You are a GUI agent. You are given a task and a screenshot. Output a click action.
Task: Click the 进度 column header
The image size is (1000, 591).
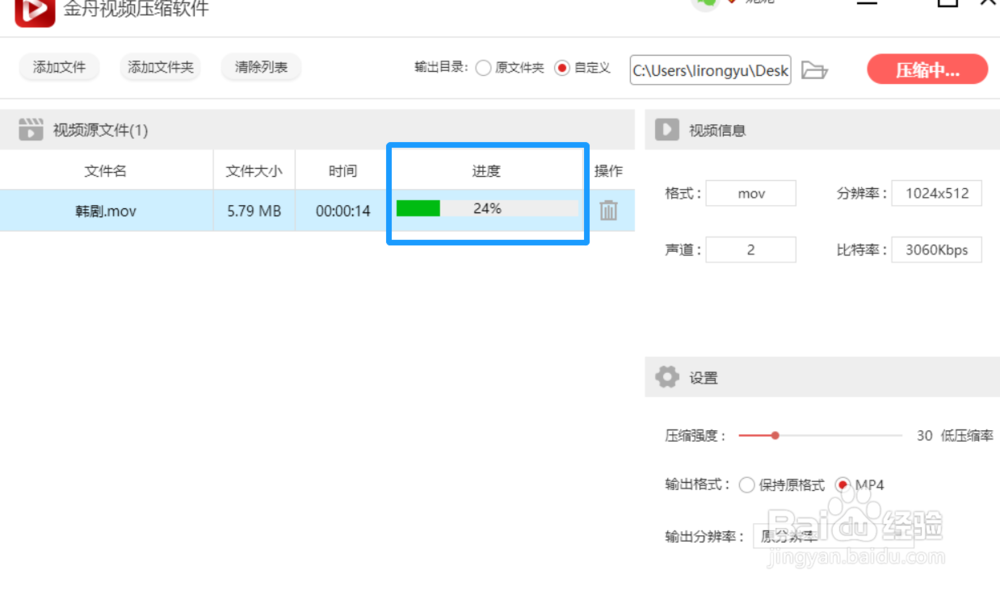[x=486, y=170]
